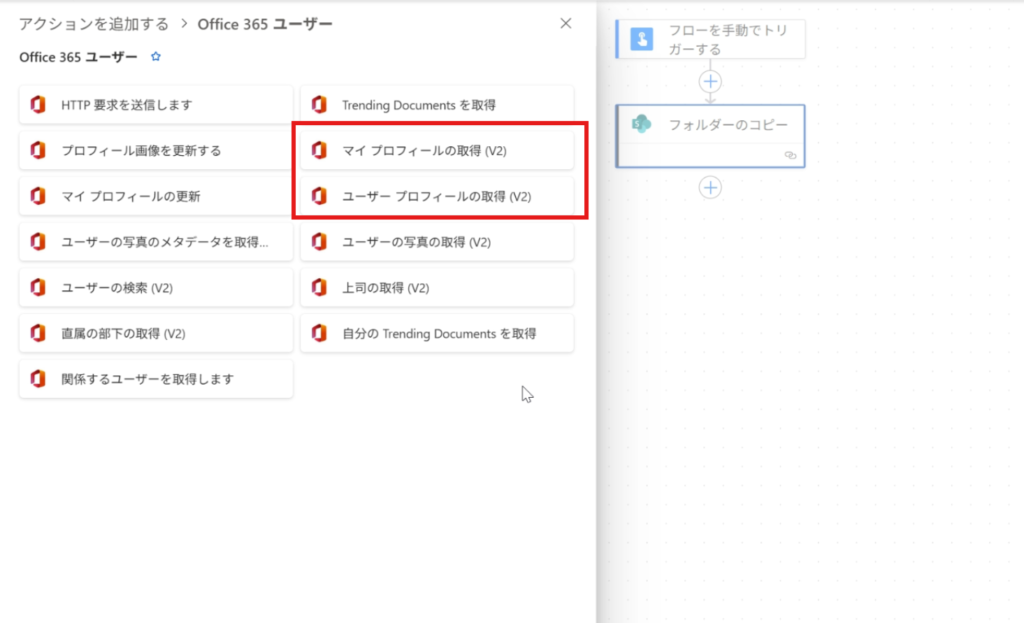Click Office icon of 関係するユーザーを取得します
This screenshot has width=1024, height=623.
[38, 379]
